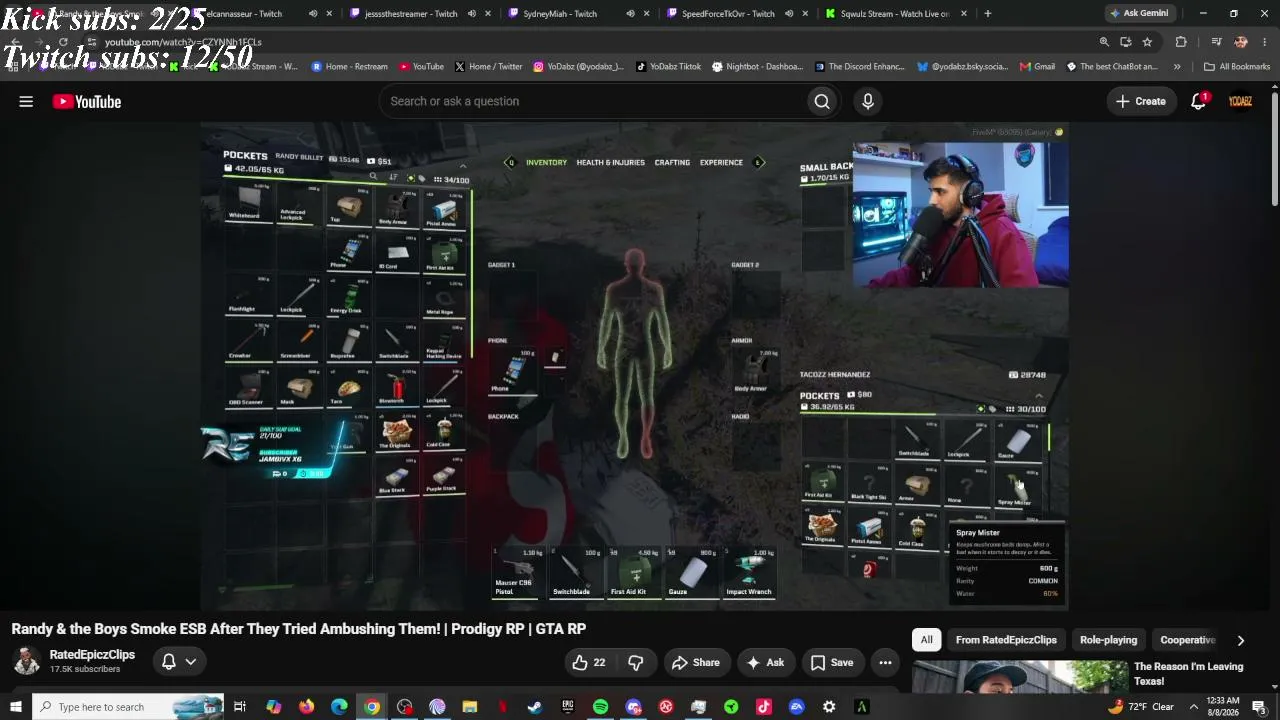
Task: Open Spotify from the taskbar
Action: (x=600, y=707)
